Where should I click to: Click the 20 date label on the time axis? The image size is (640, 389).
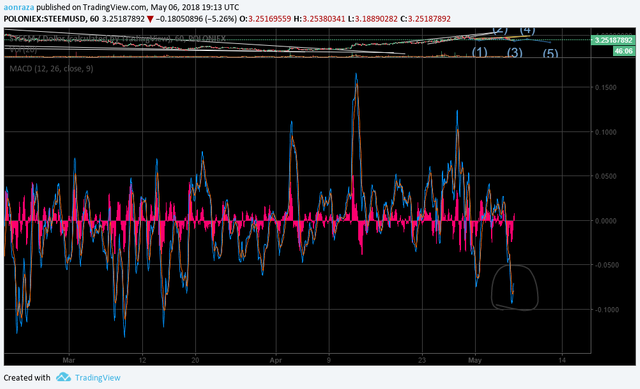coord(195,360)
